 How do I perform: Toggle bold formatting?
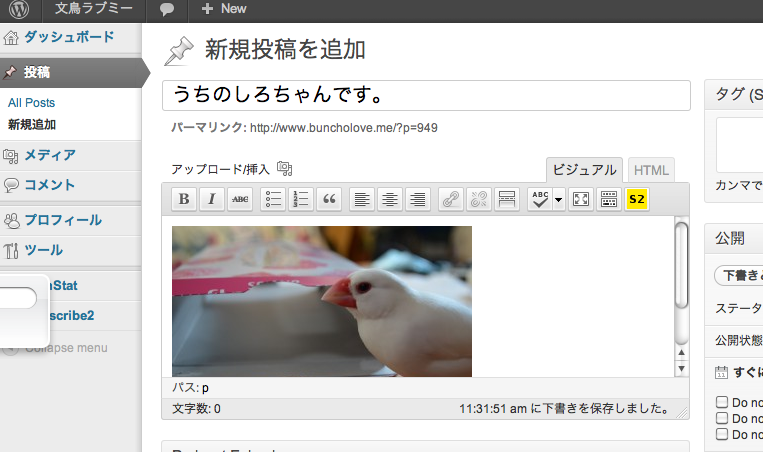pos(184,199)
